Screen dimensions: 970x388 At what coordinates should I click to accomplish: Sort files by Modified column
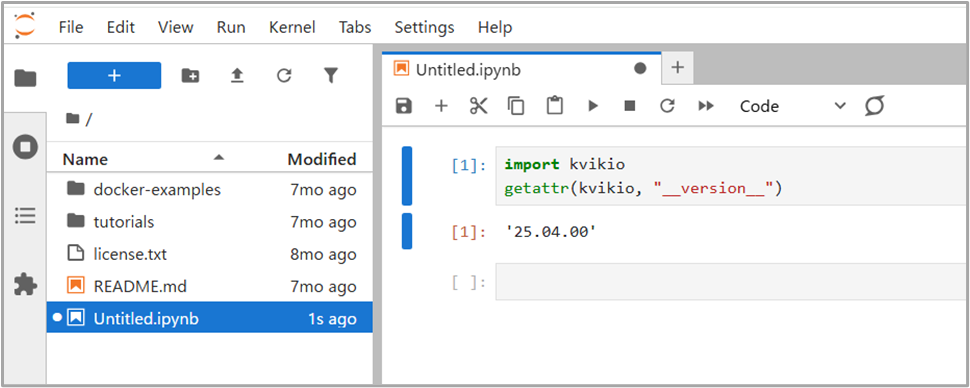tap(322, 159)
